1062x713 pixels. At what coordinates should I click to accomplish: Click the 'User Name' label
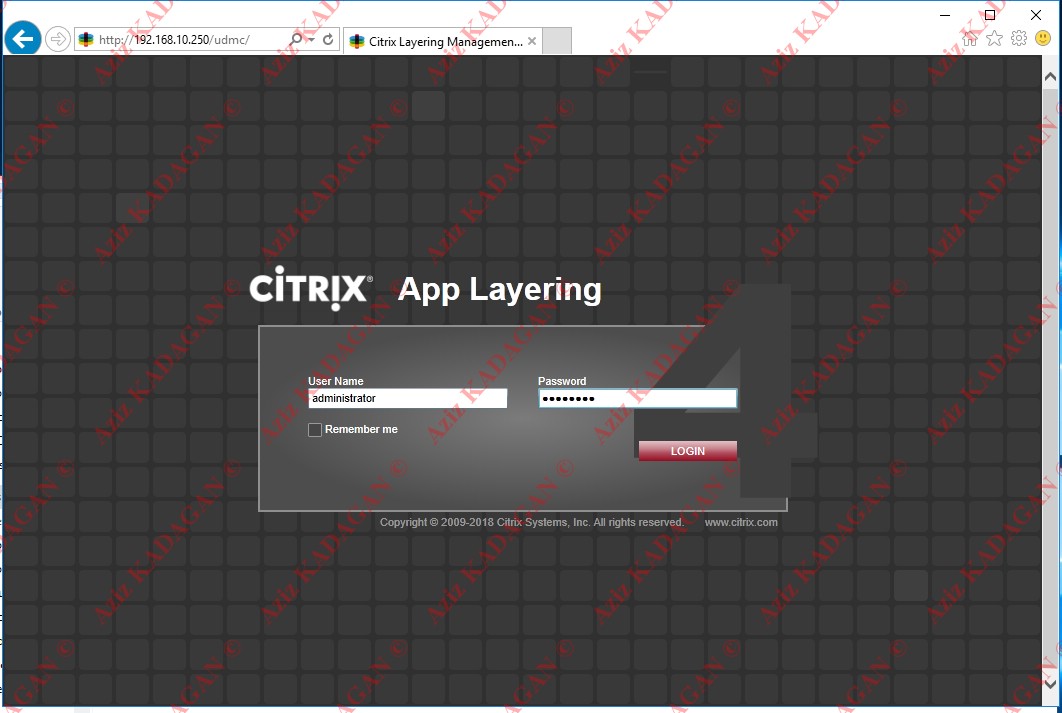[x=336, y=381]
